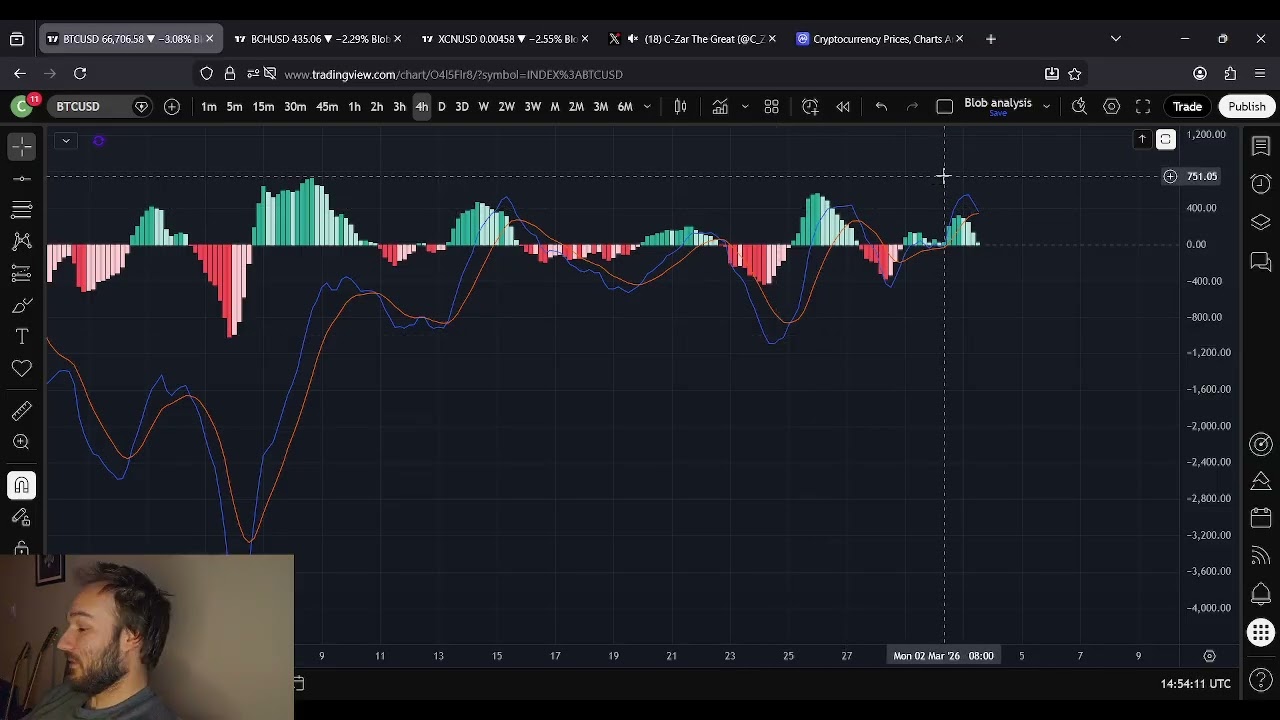Toggle stay in drawing mode

pos(22,518)
